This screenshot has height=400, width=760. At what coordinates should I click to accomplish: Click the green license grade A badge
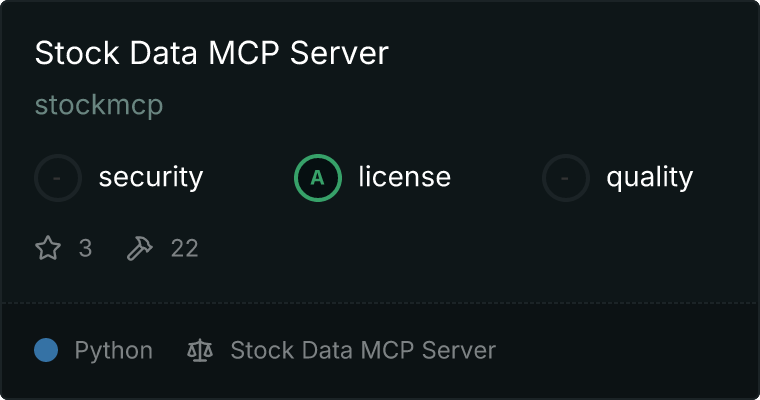(318, 178)
